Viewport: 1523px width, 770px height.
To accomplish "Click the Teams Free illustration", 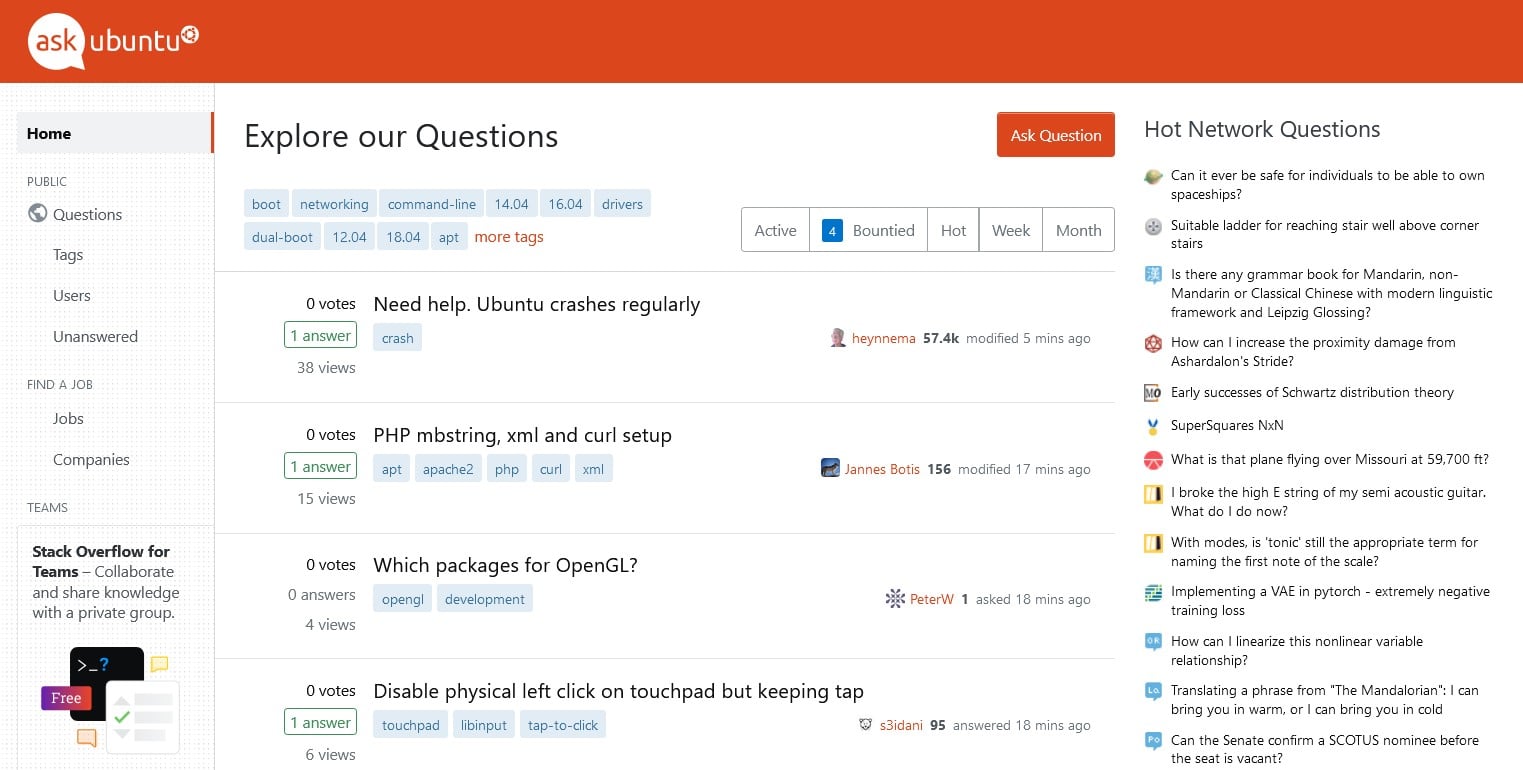I will point(110,699).
